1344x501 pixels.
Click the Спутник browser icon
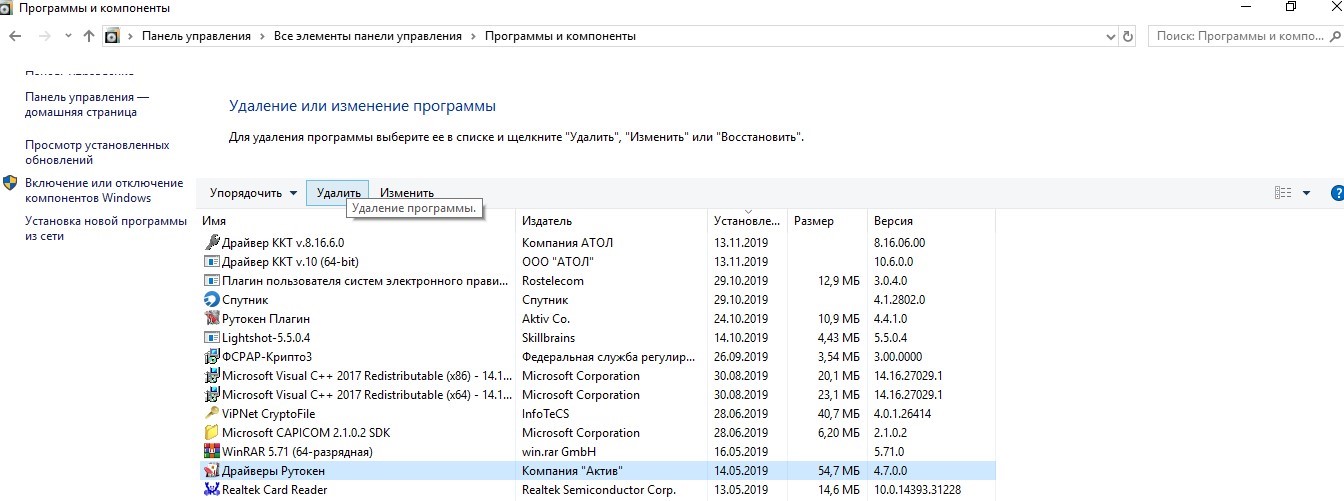[x=211, y=300]
